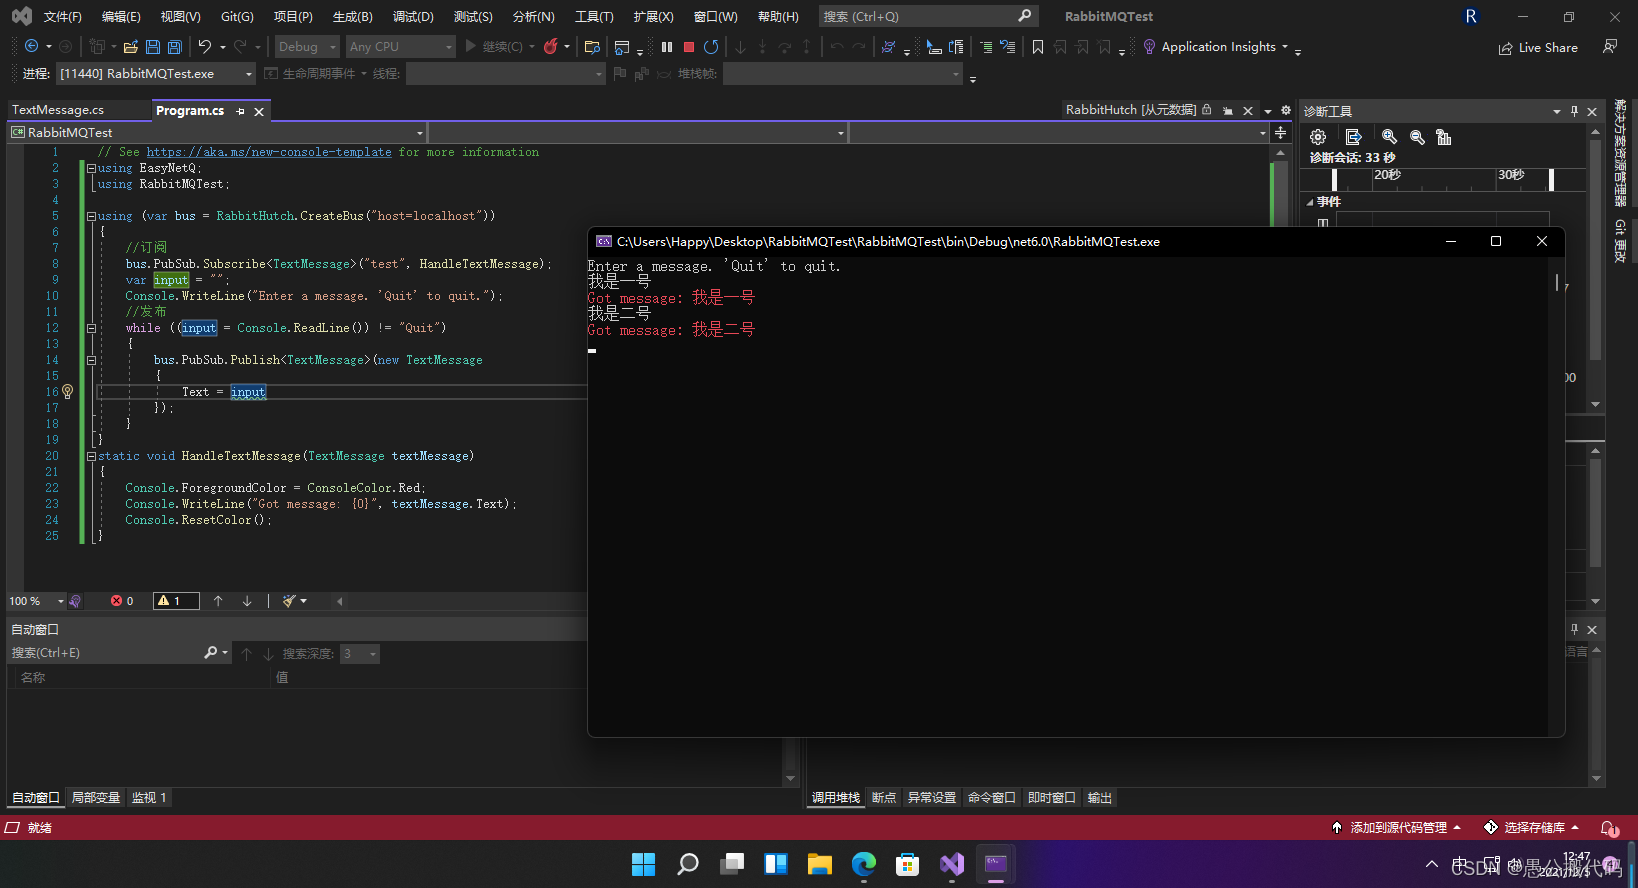Click the error count indicator showing 0
Viewport: 1638px width, 888px height.
click(122, 601)
